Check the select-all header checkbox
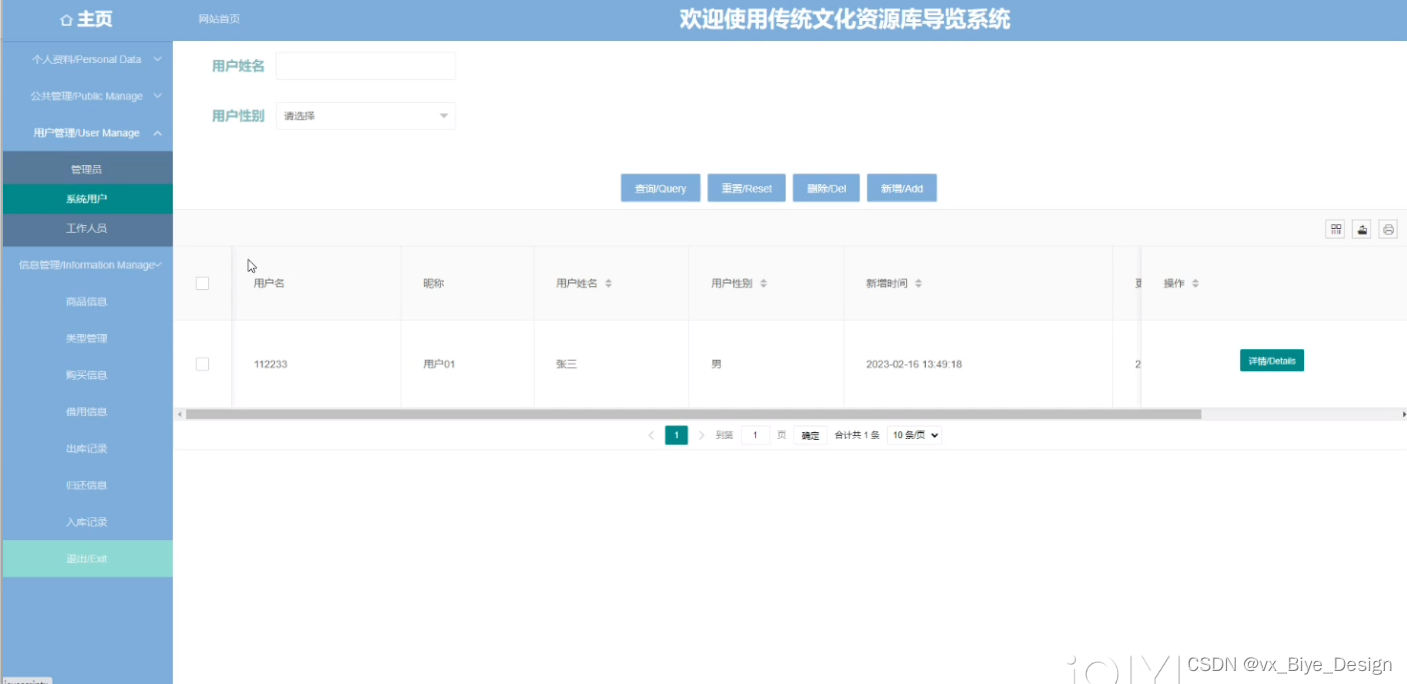Viewport: 1407px width, 684px height. click(202, 284)
